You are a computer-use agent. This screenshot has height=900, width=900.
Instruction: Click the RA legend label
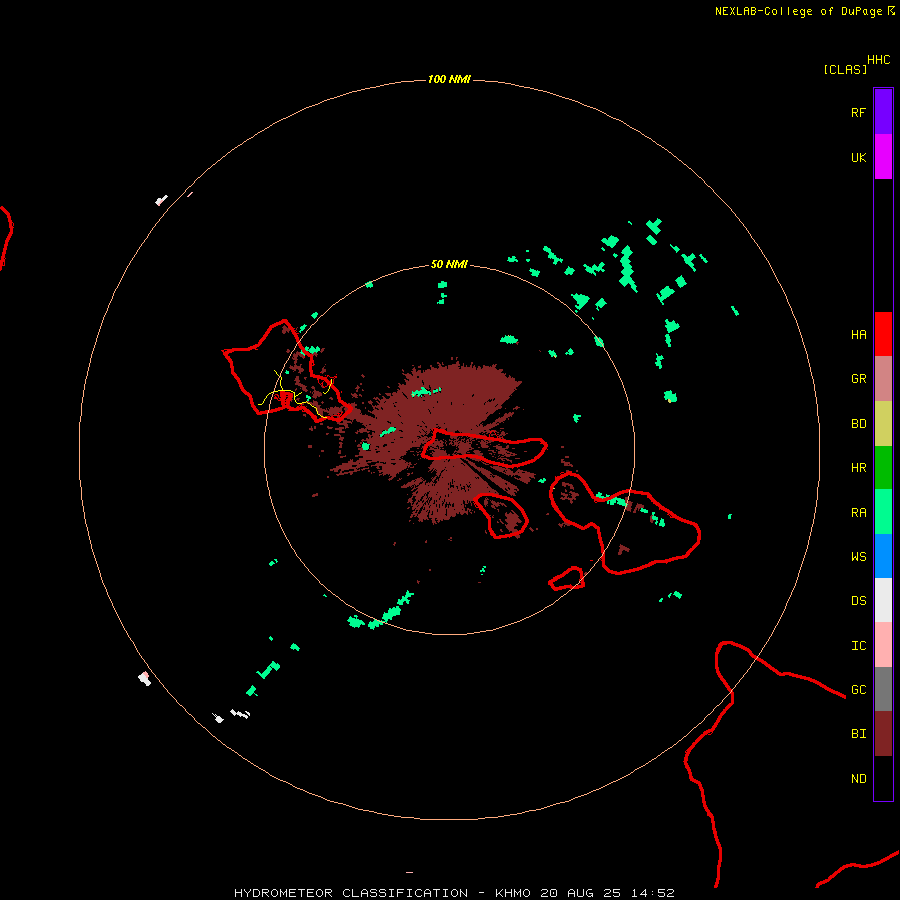click(x=858, y=512)
